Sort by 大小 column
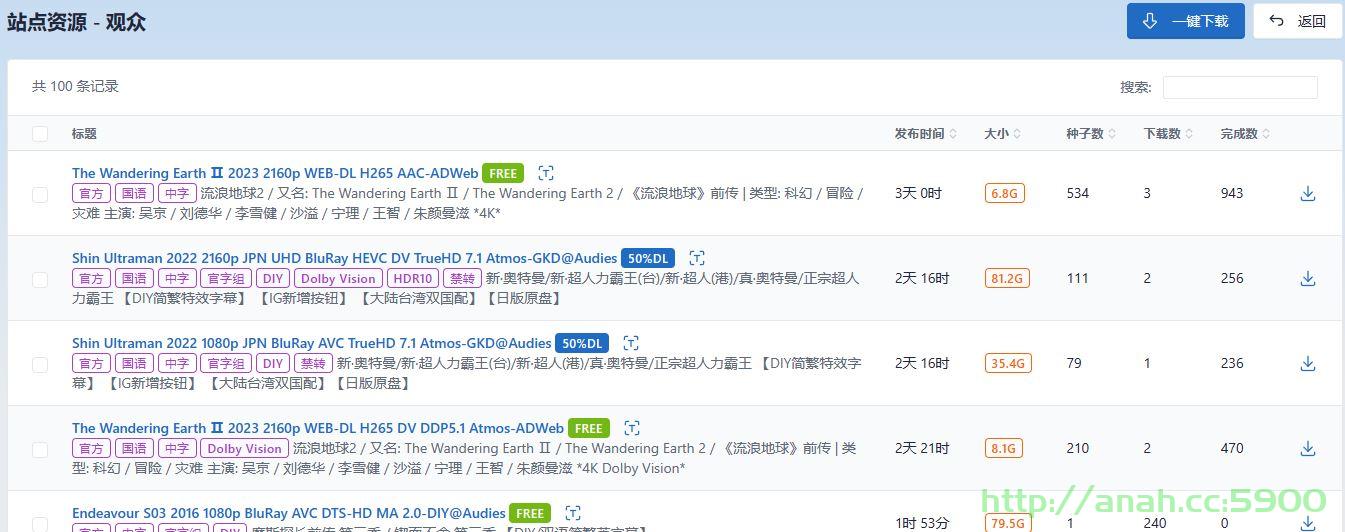1345x532 pixels. [x=1001, y=134]
